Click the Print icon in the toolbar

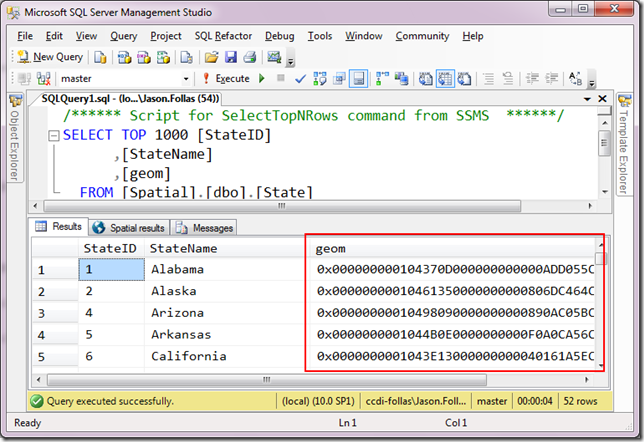pos(249,57)
